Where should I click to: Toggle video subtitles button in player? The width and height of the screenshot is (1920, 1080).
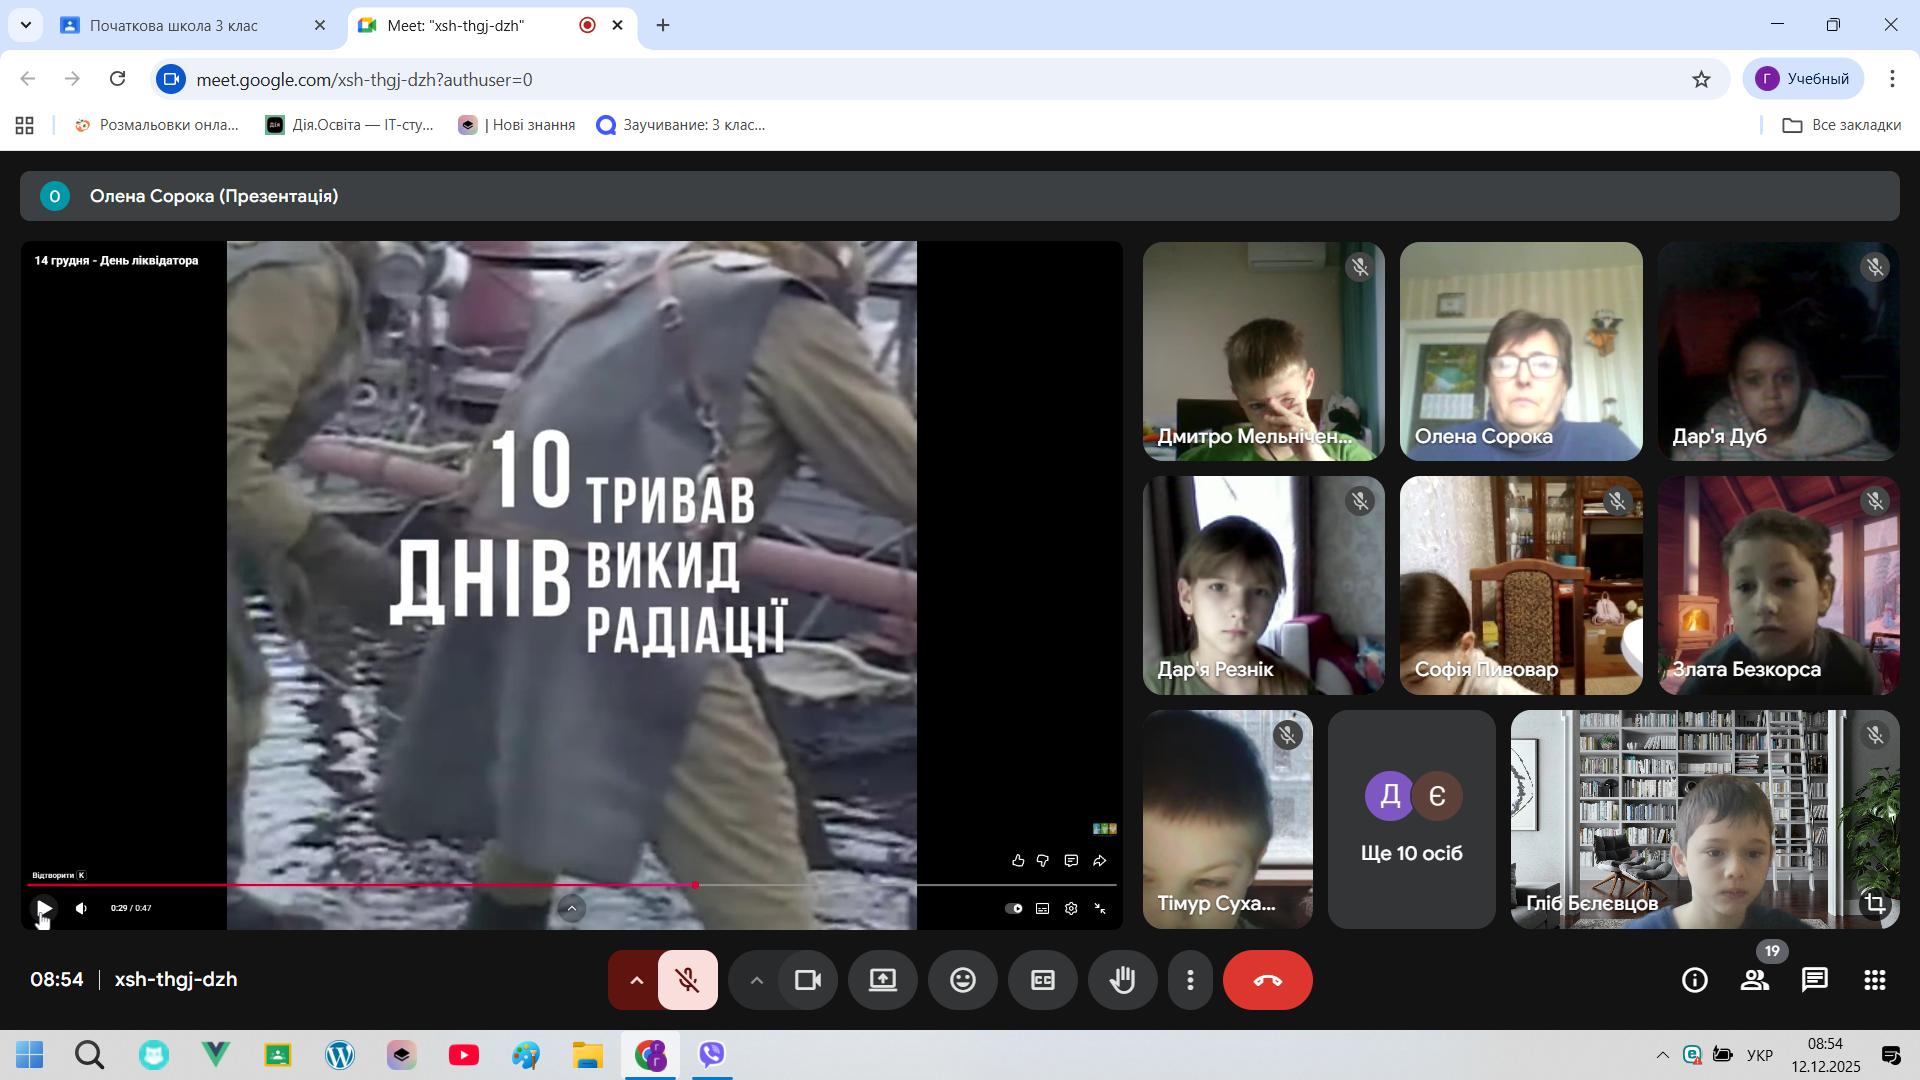click(x=1042, y=908)
